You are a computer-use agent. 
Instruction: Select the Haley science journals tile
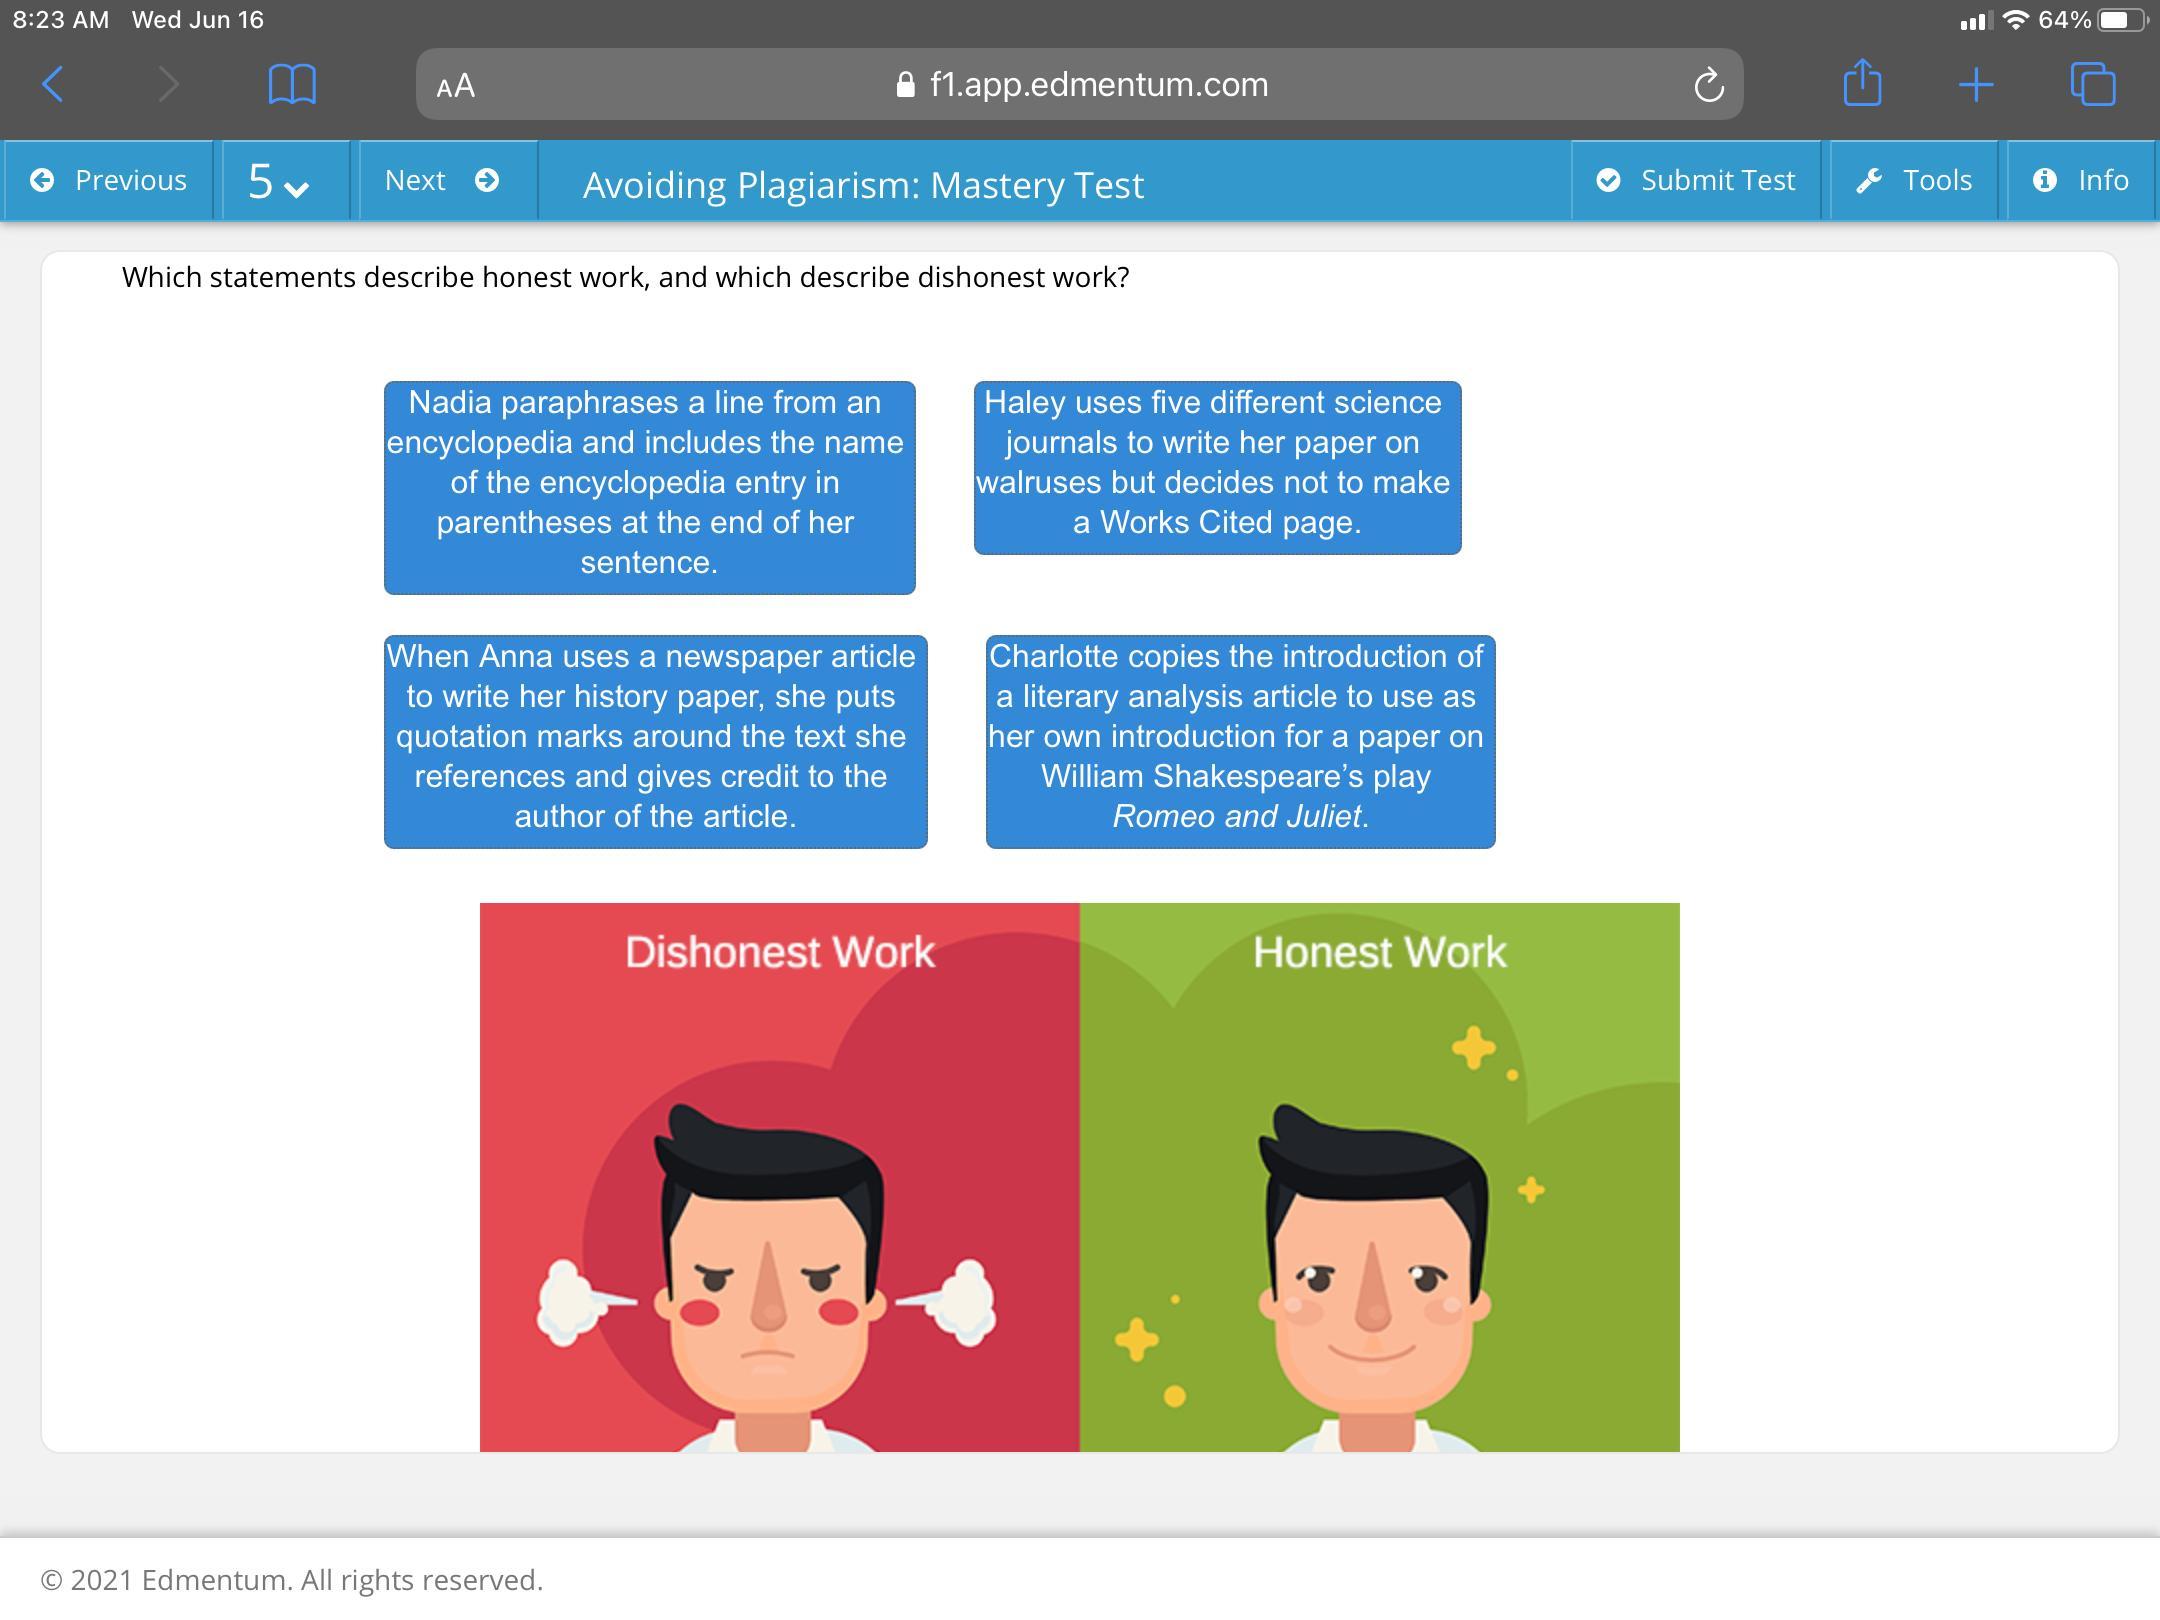[1217, 467]
